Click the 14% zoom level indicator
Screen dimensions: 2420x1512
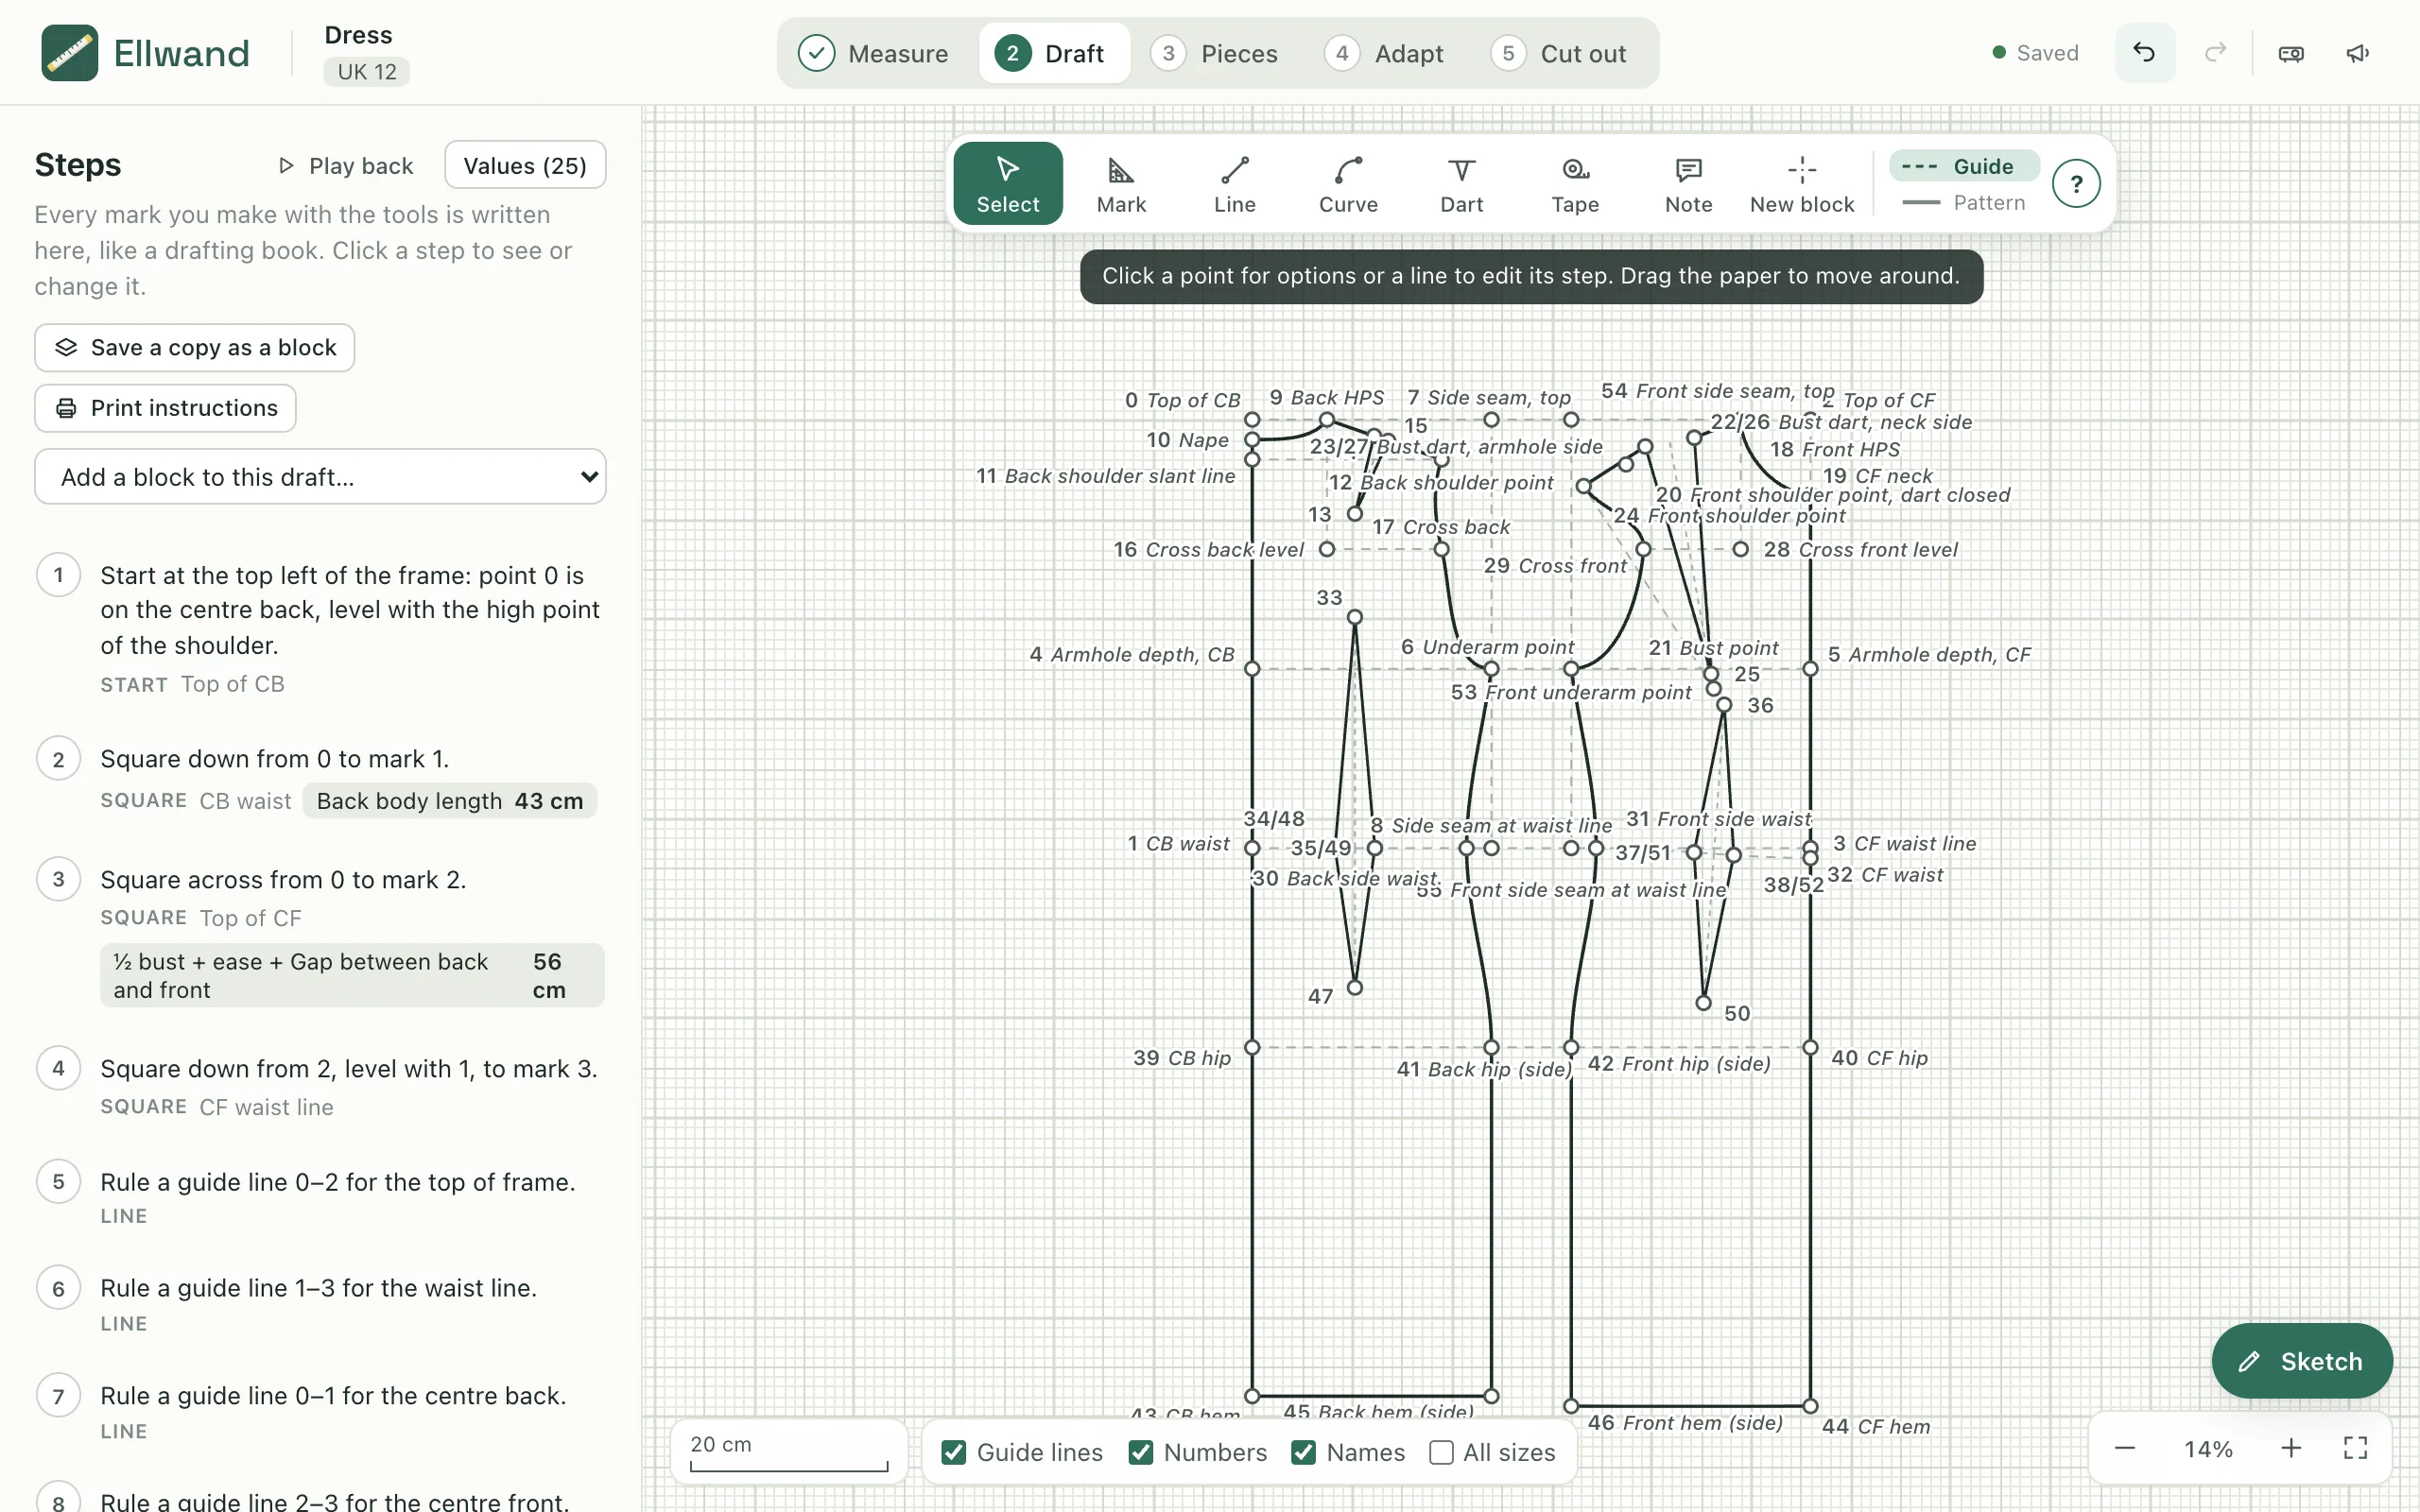tap(2208, 1449)
